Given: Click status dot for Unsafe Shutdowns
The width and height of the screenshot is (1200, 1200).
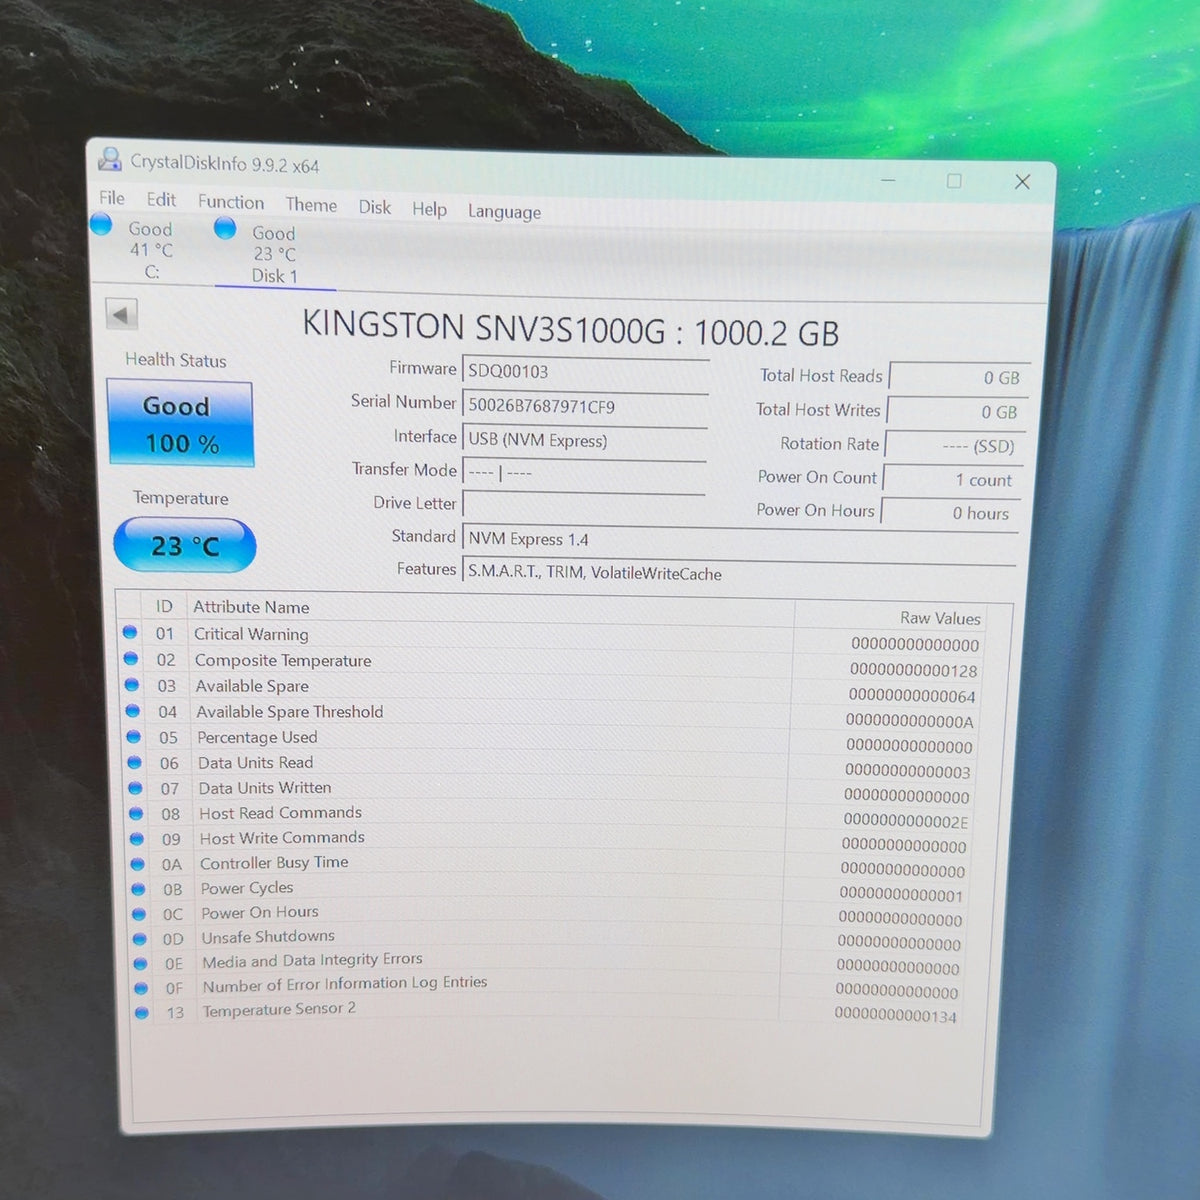Looking at the screenshot, I should tap(140, 938).
